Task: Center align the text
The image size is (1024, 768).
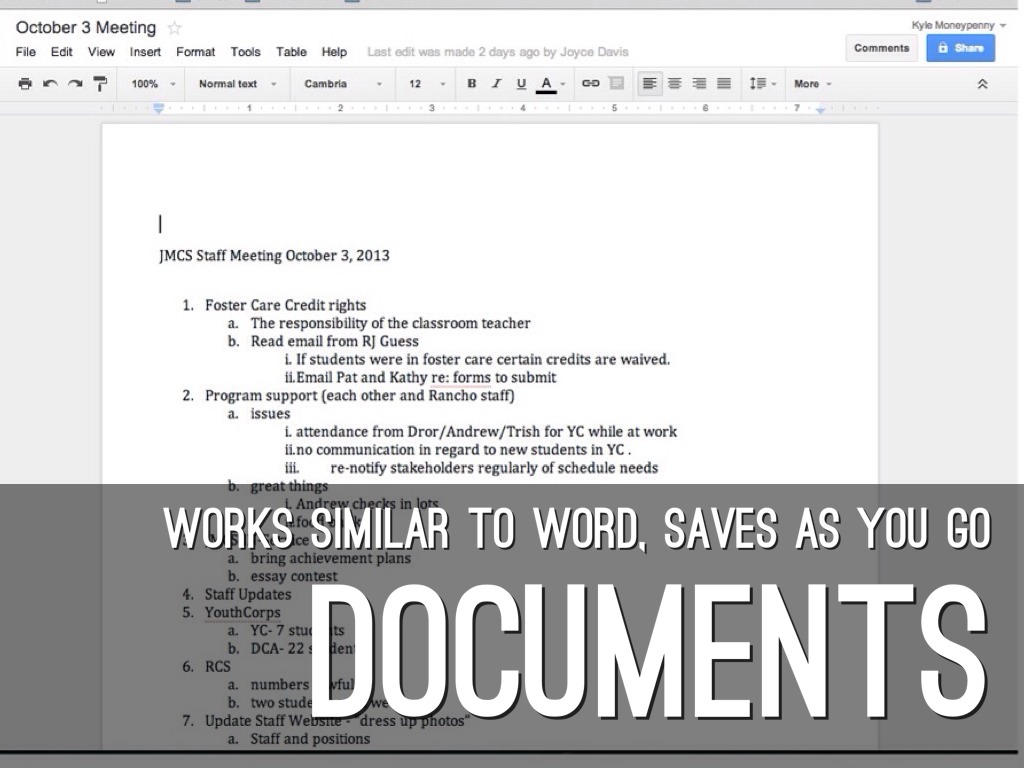Action: coord(675,84)
